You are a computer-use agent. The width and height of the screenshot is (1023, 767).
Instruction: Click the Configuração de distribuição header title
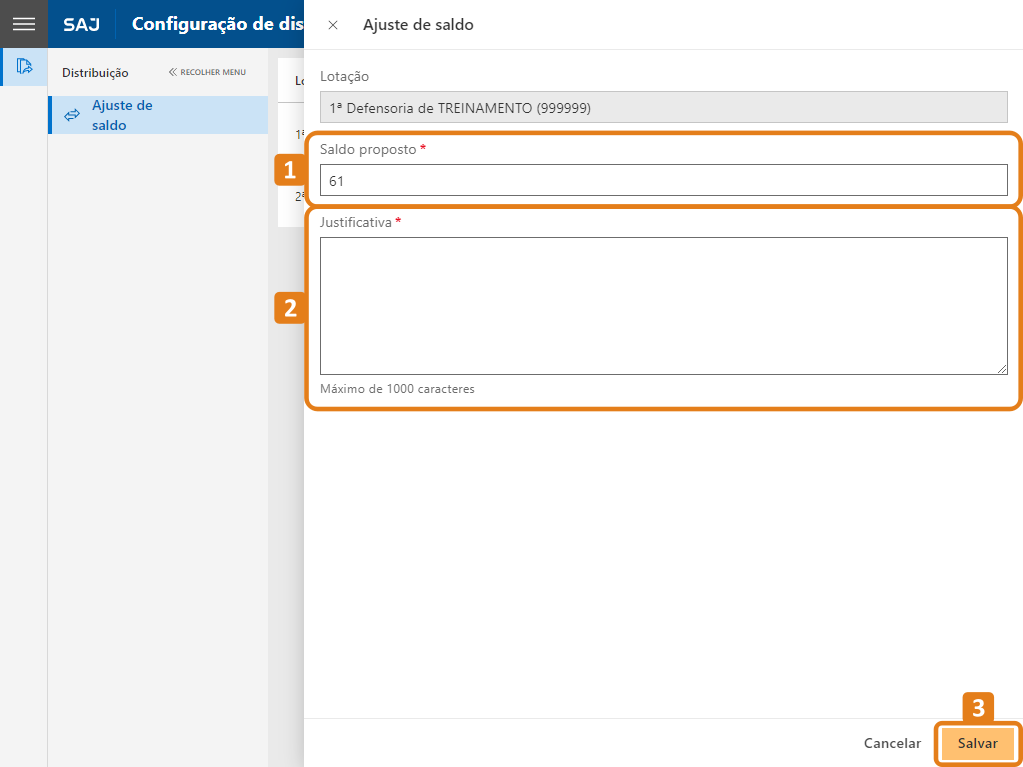[x=217, y=24]
